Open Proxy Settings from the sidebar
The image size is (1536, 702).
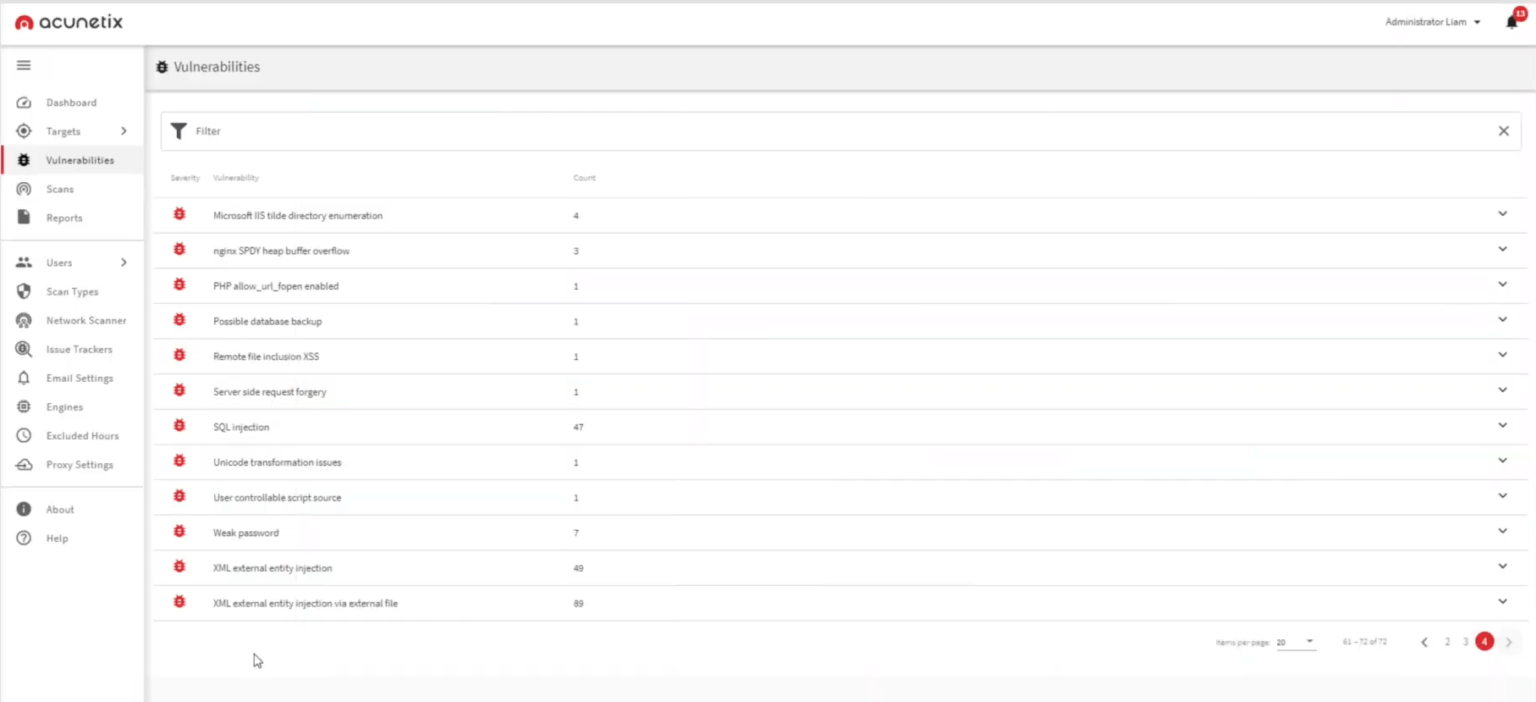click(79, 464)
